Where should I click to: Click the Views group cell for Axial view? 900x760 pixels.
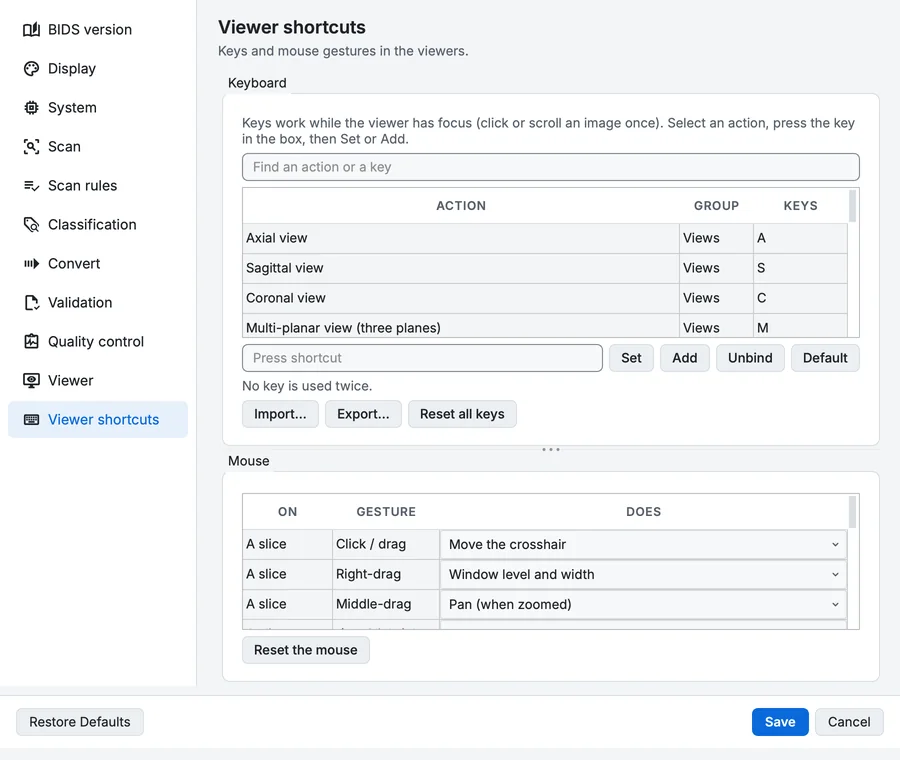click(x=716, y=238)
